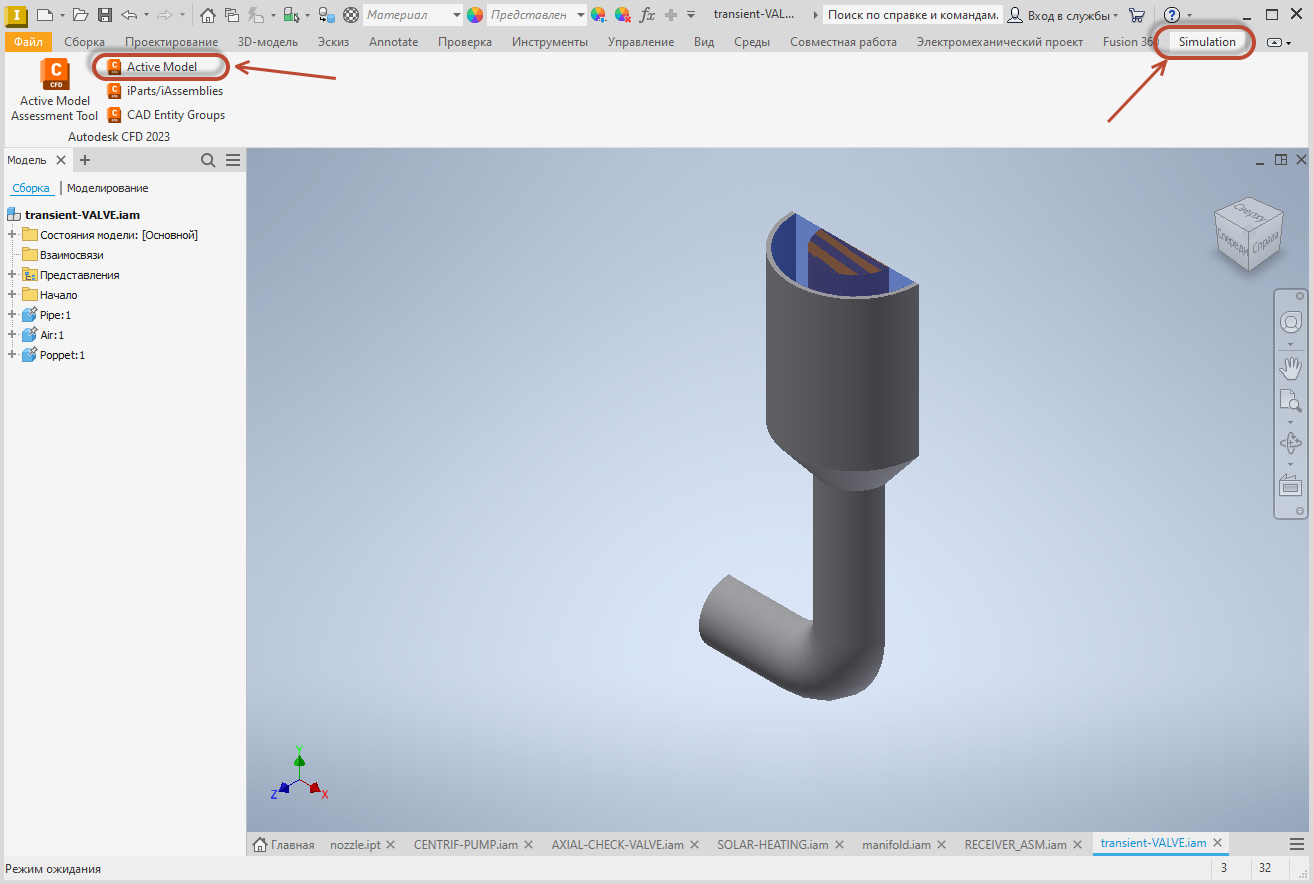Switch to the CENTRIF-PUMP.iam document tab
This screenshot has height=884, width=1313.
pos(466,844)
